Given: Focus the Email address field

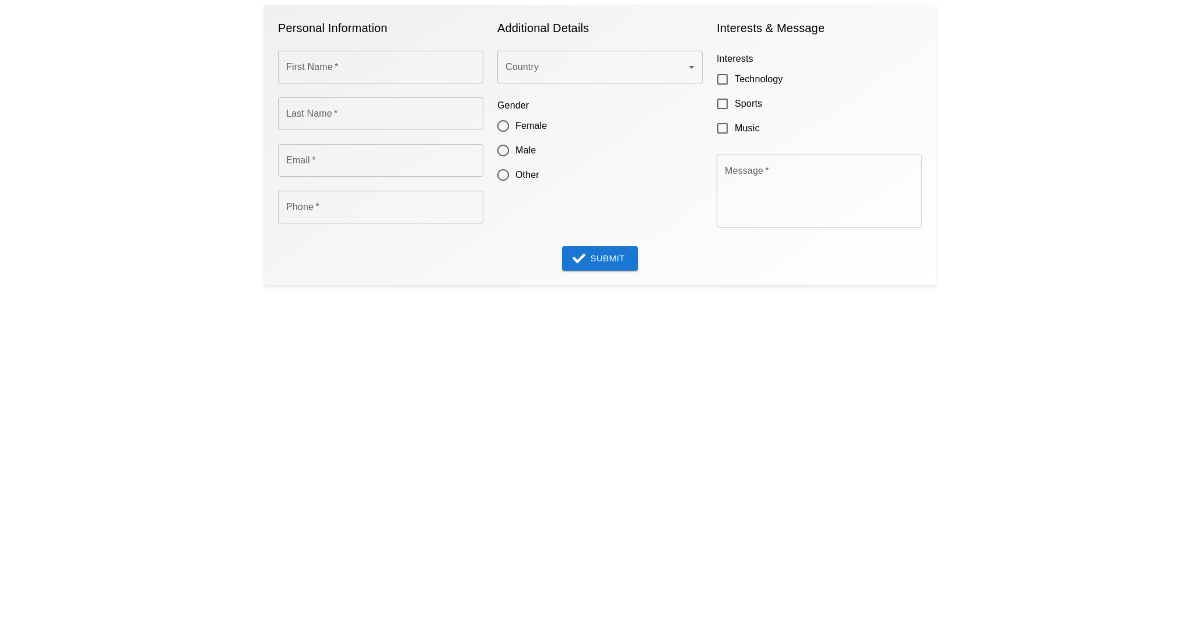Looking at the screenshot, I should coord(380,160).
